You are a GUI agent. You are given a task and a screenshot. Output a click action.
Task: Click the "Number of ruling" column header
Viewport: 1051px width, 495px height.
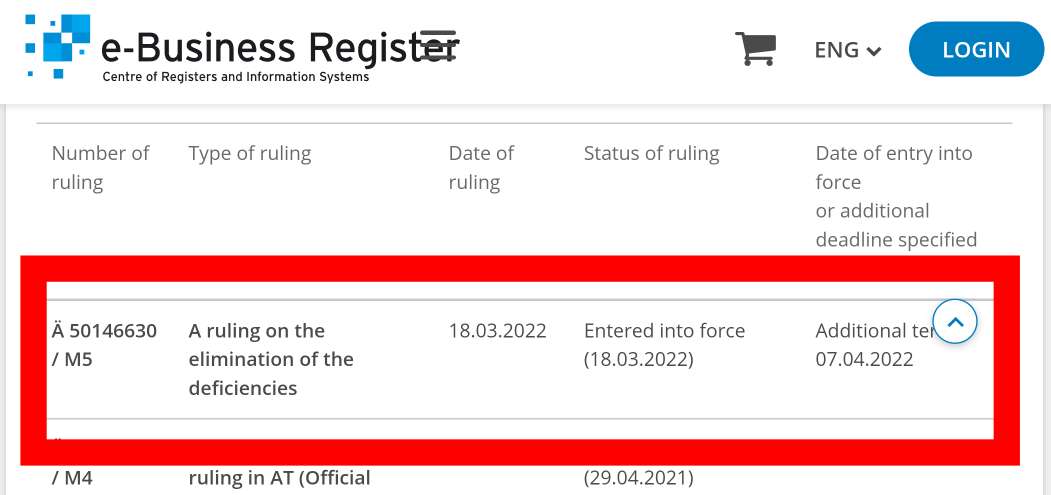[100, 168]
